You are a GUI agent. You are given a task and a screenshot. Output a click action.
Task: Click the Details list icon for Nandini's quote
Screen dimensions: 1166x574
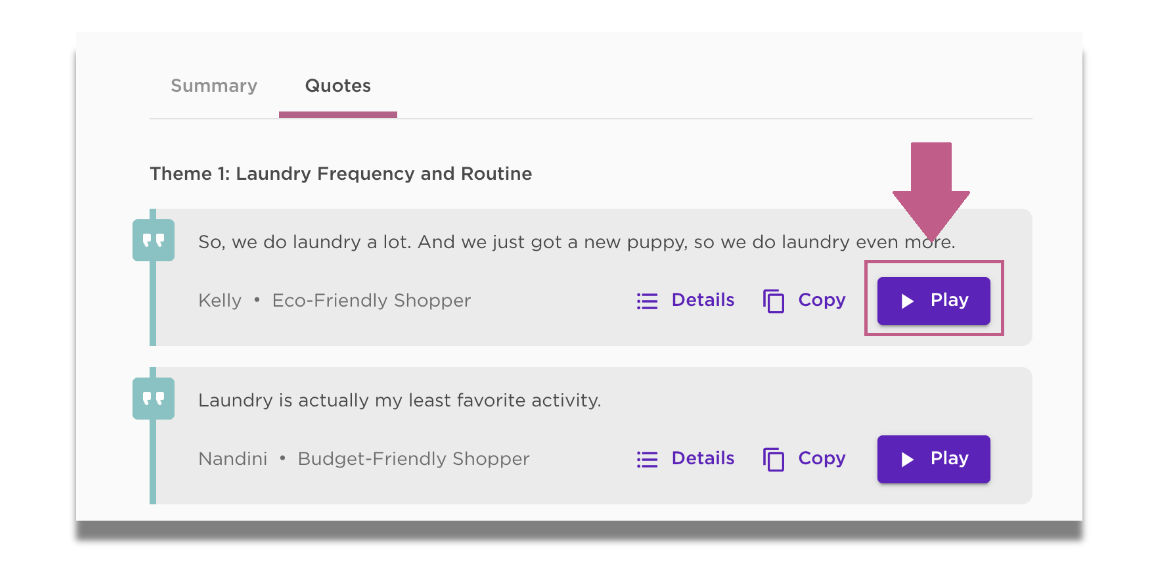(x=647, y=459)
